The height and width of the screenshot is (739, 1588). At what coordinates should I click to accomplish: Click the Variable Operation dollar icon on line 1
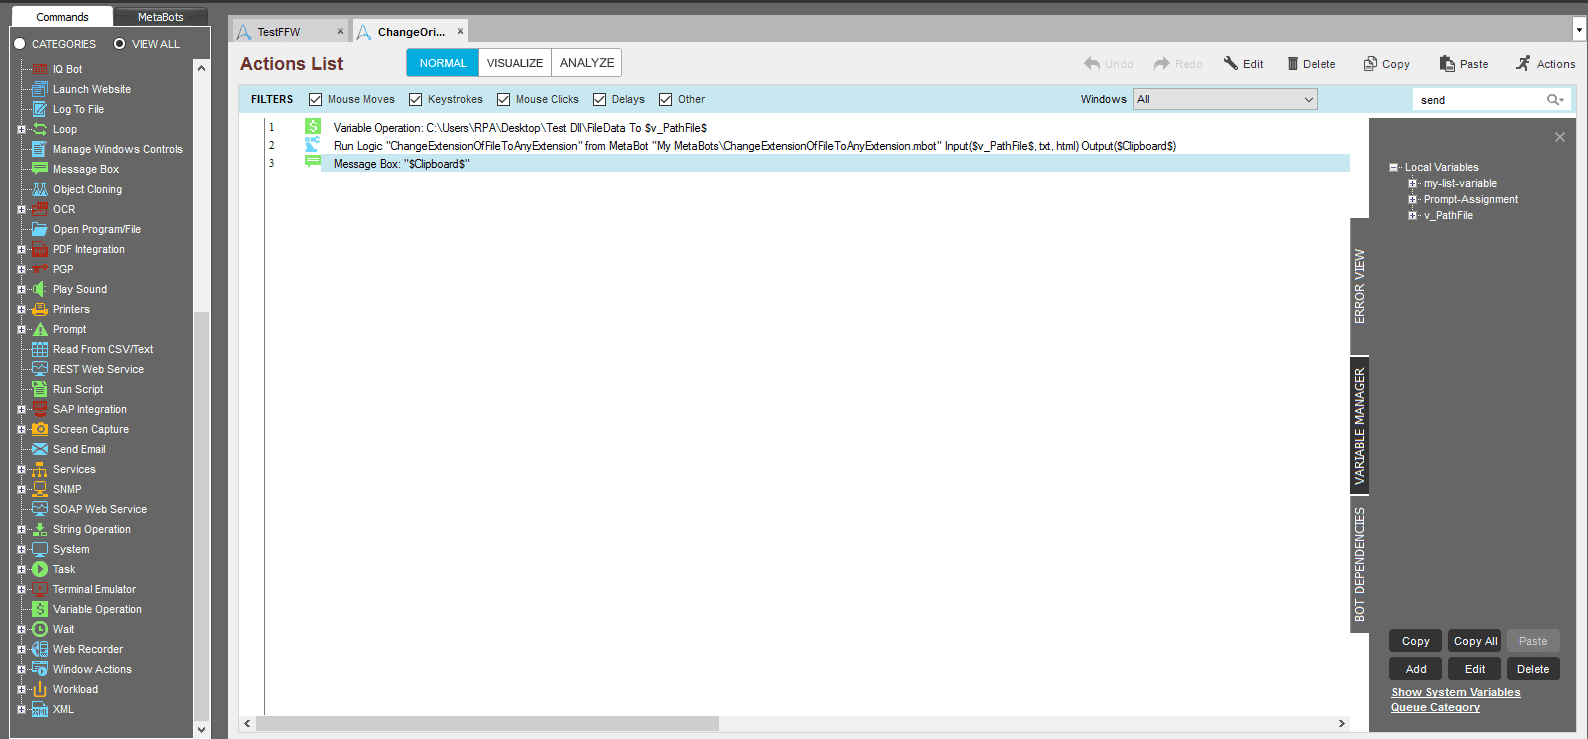tap(313, 127)
